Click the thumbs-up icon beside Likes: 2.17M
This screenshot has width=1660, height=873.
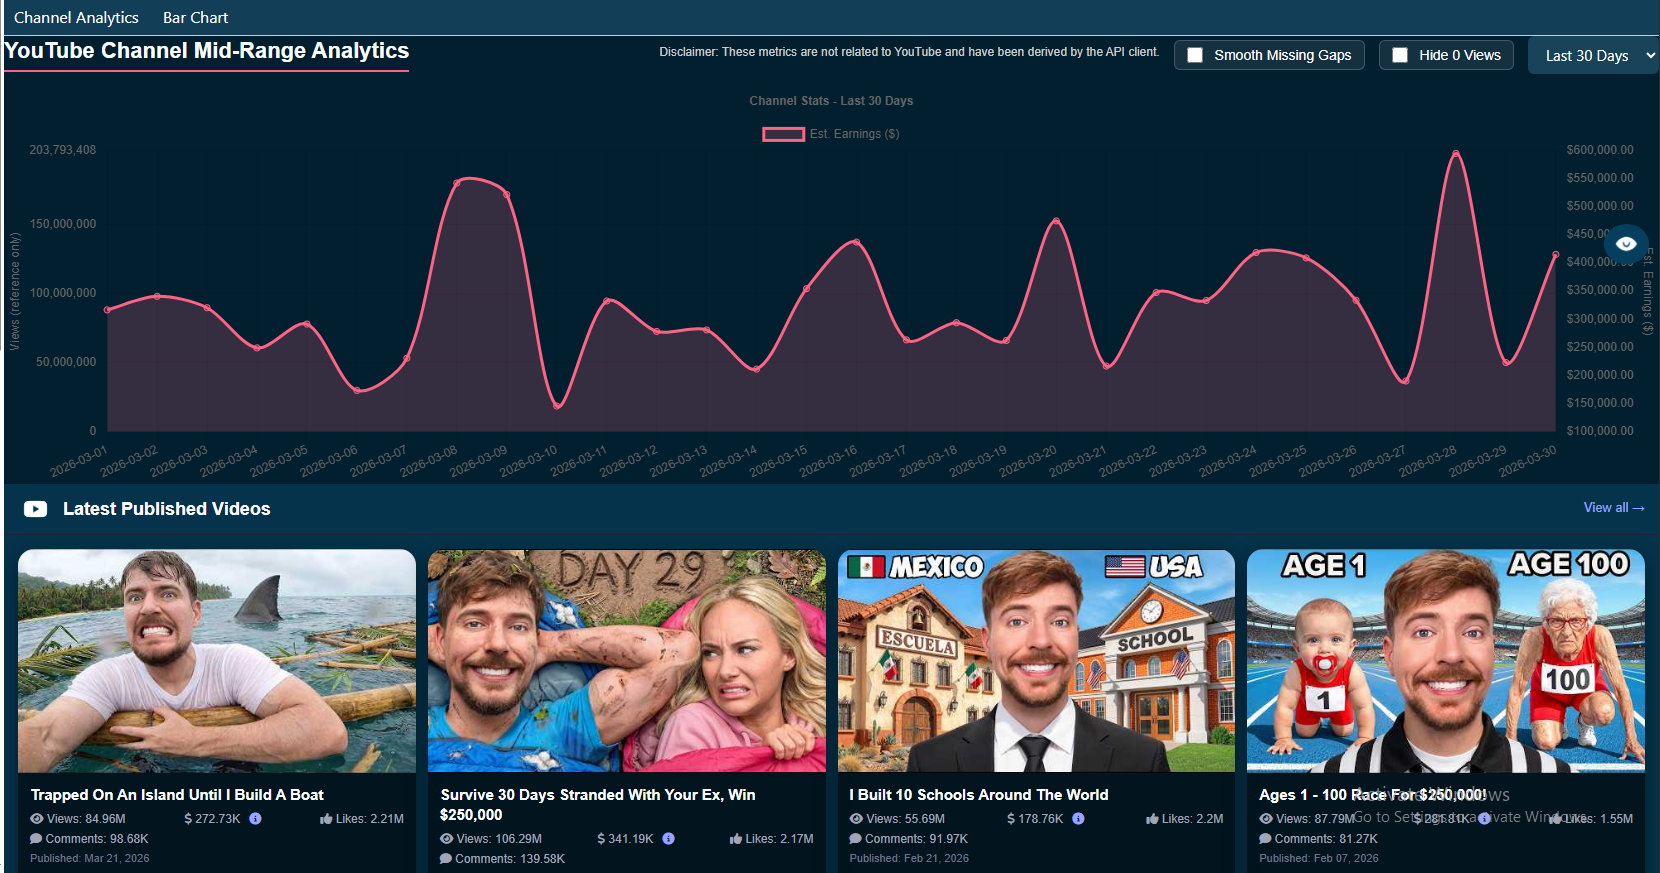(736, 839)
